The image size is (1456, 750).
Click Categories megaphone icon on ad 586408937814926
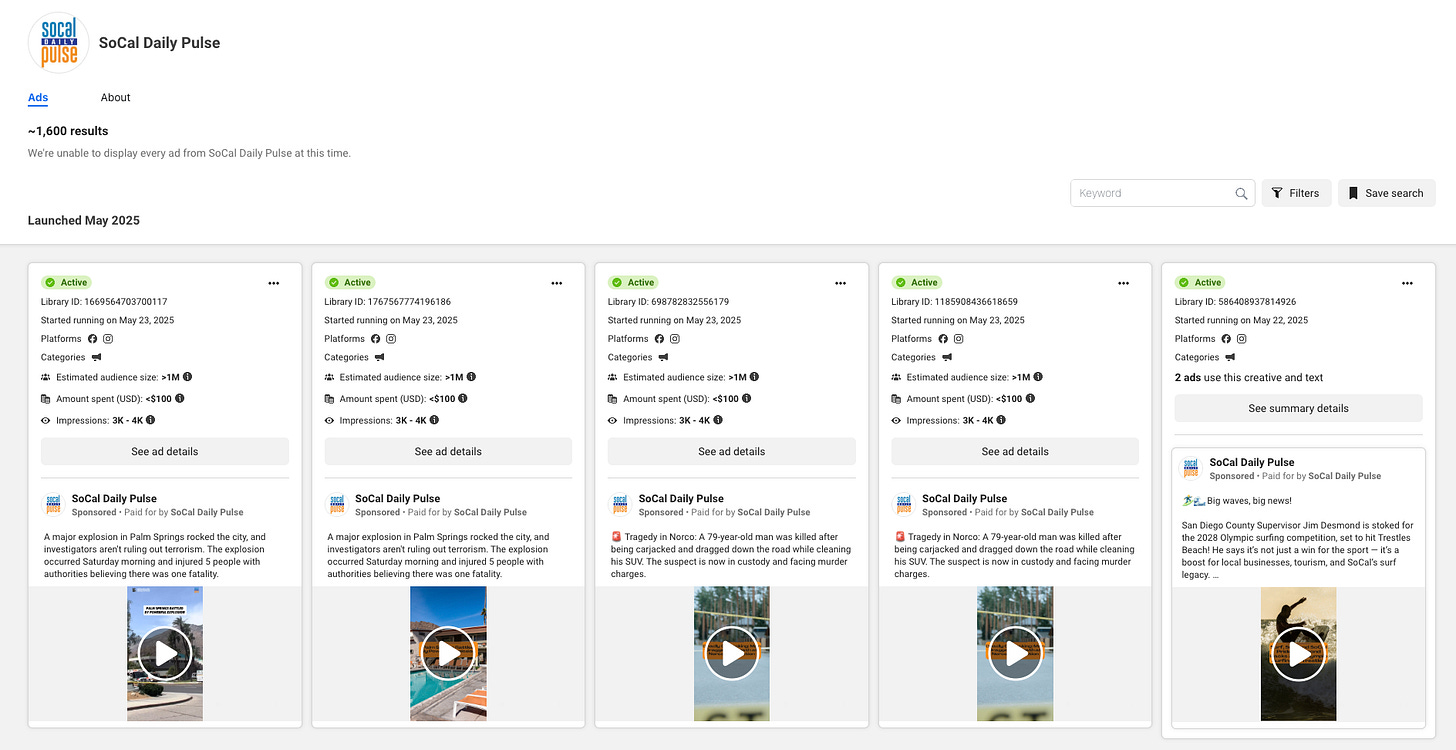click(x=1230, y=357)
